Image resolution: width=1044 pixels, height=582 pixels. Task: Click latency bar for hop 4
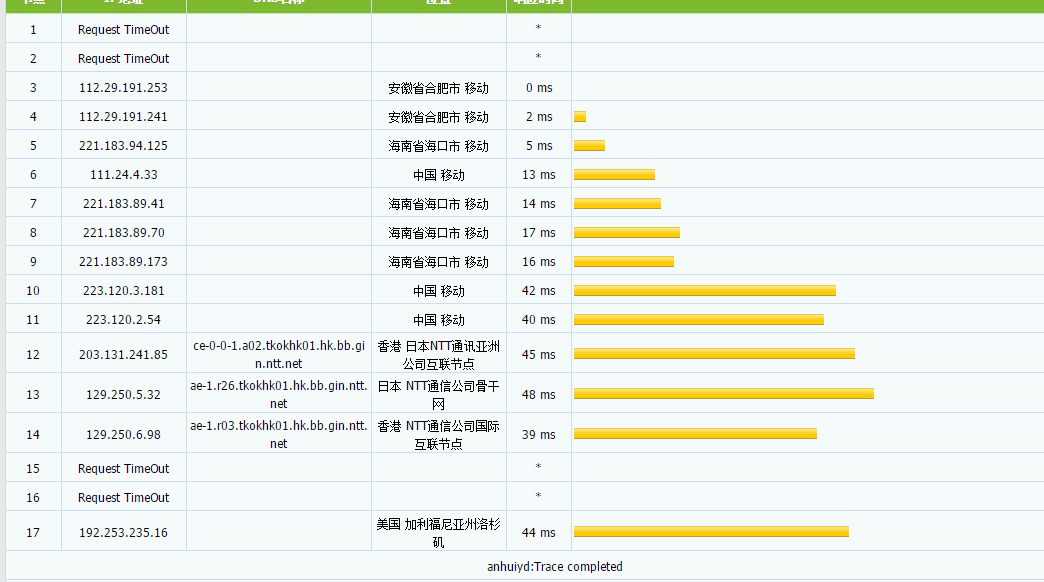pyautogui.click(x=580, y=117)
